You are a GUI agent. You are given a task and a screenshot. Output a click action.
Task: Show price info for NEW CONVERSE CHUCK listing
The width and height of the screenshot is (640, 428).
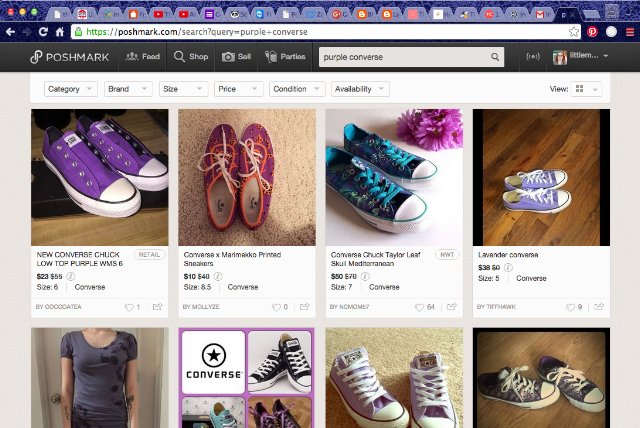[71, 276]
